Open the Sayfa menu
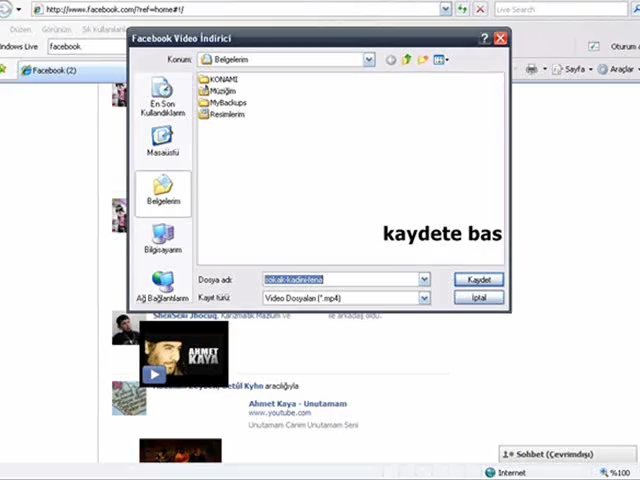The height and width of the screenshot is (480, 640). [x=573, y=69]
